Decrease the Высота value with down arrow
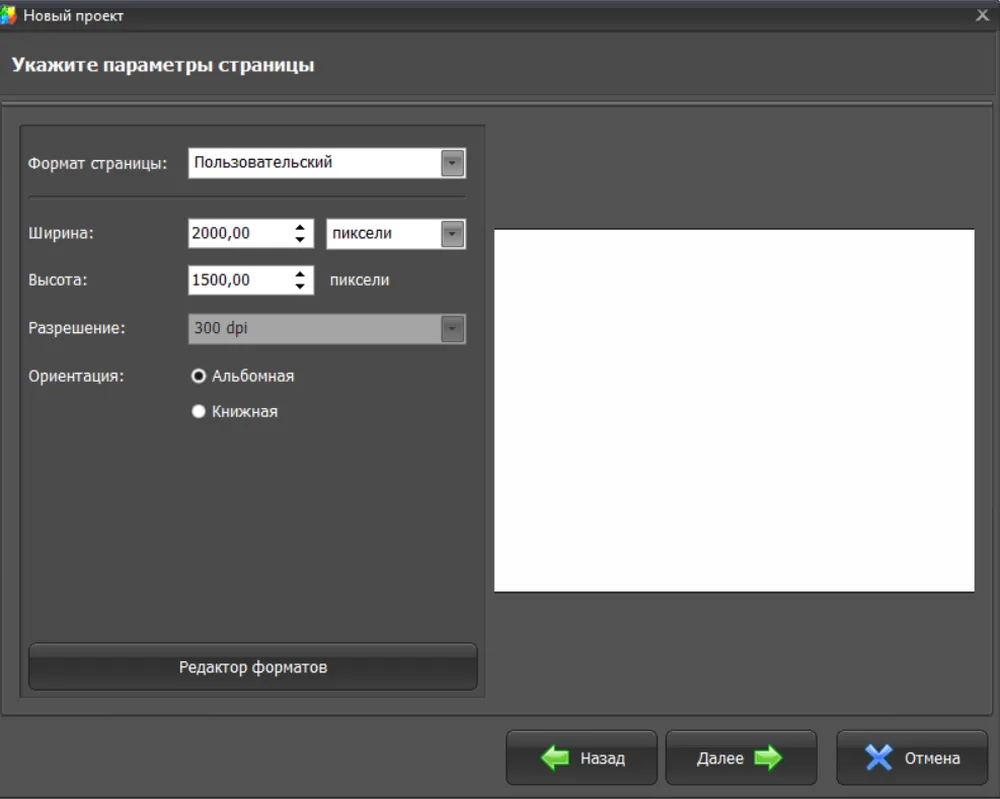 (299, 287)
